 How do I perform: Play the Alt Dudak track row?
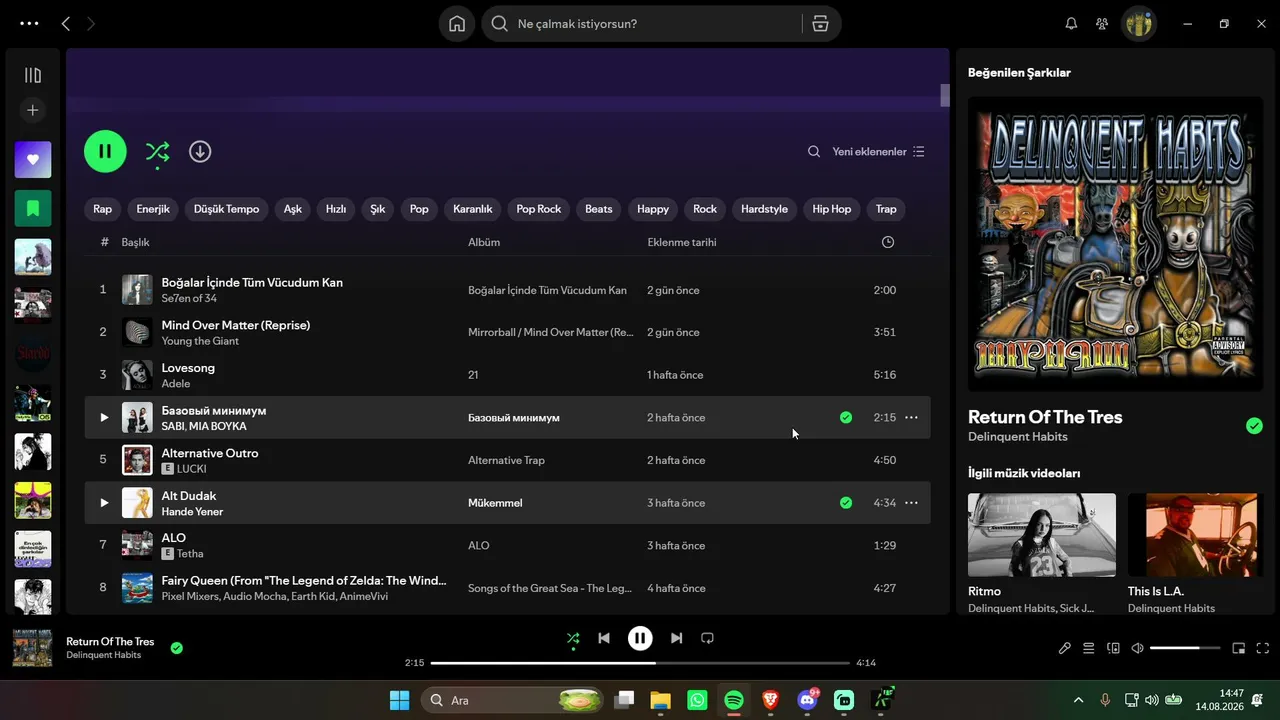click(104, 503)
